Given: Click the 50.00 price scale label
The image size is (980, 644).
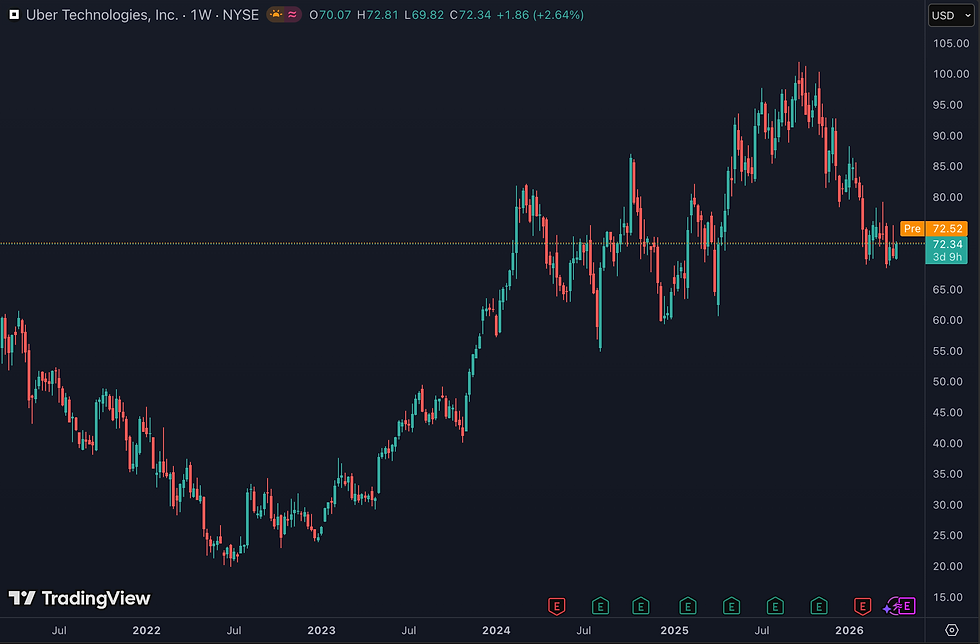Looking at the screenshot, I should tap(948, 381).
